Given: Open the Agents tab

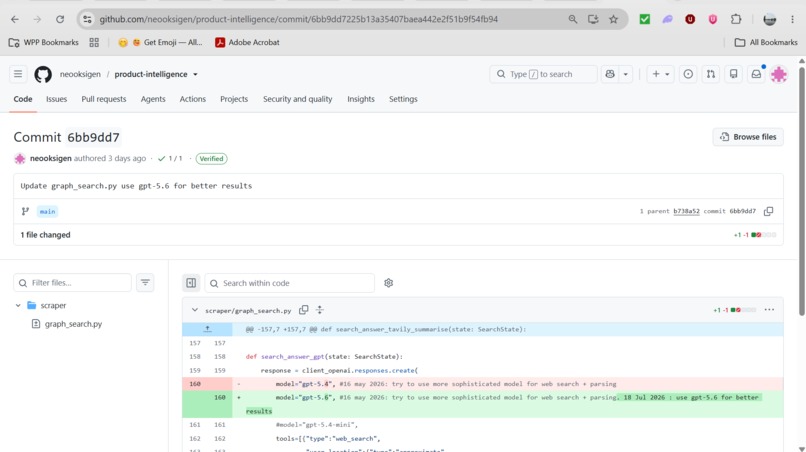Looking at the screenshot, I should click(x=153, y=99).
